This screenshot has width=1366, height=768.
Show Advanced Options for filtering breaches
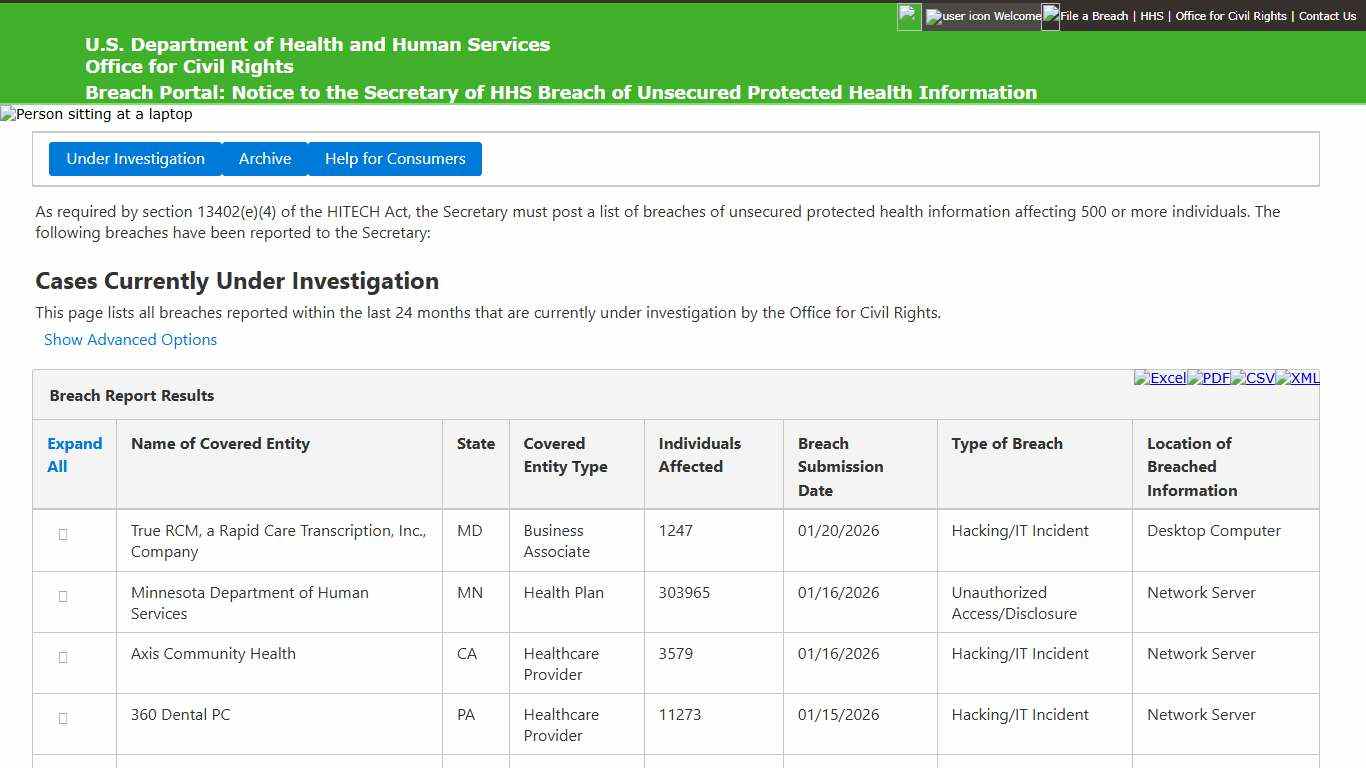[x=130, y=340]
